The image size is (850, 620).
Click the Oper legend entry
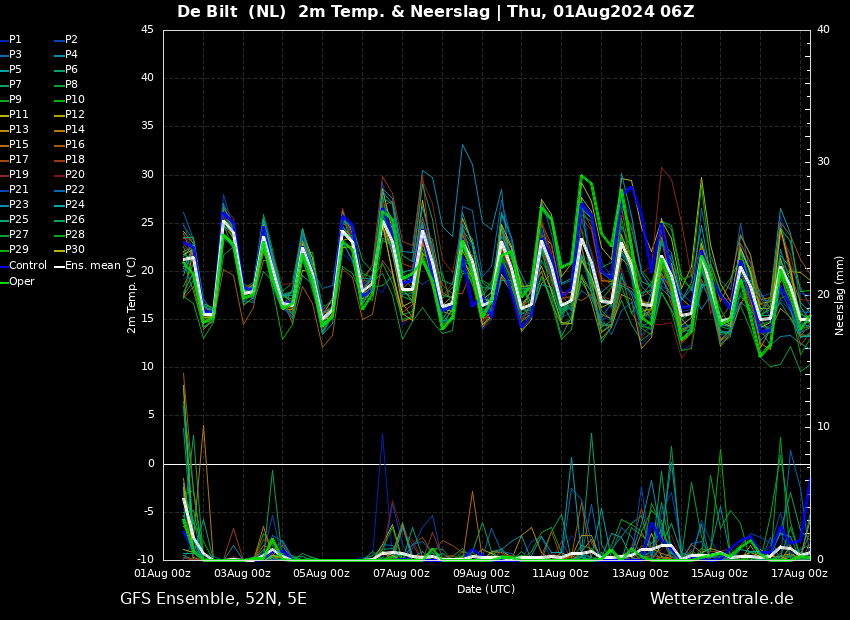pos(21,282)
